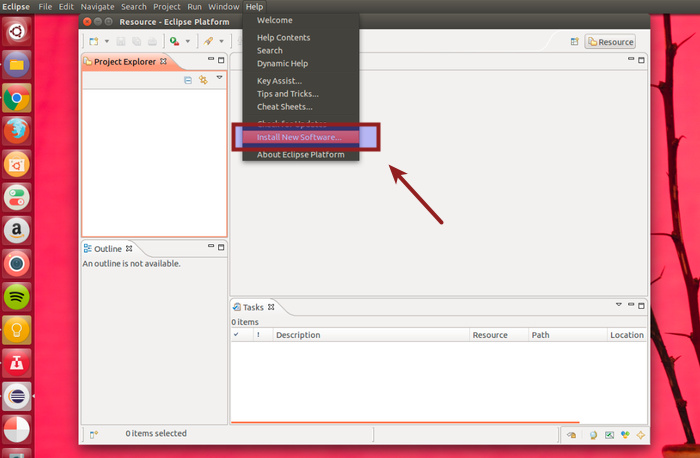Image resolution: width=700 pixels, height=458 pixels.
Task: Open the Navigate menu in menu bar
Action: pyautogui.click(x=97, y=7)
